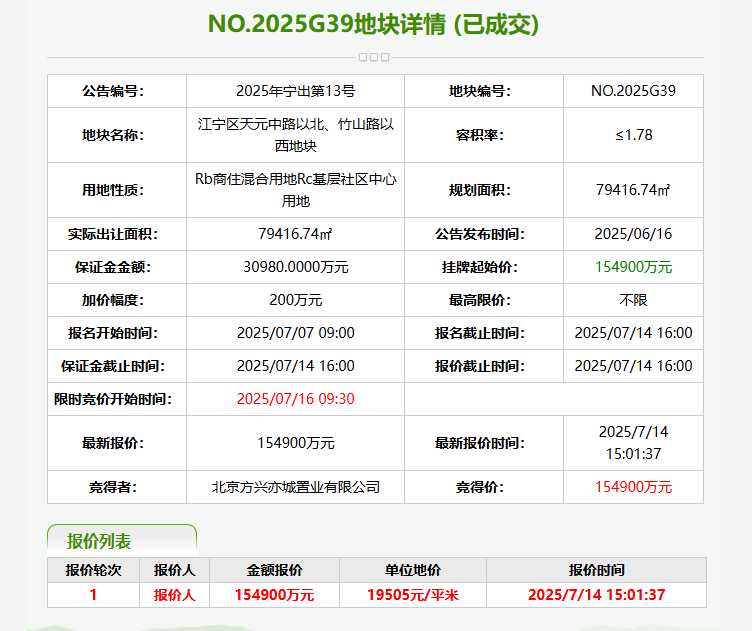
Task: Click the 实际出让面积 value 79416.74㎡
Action: tap(295, 234)
